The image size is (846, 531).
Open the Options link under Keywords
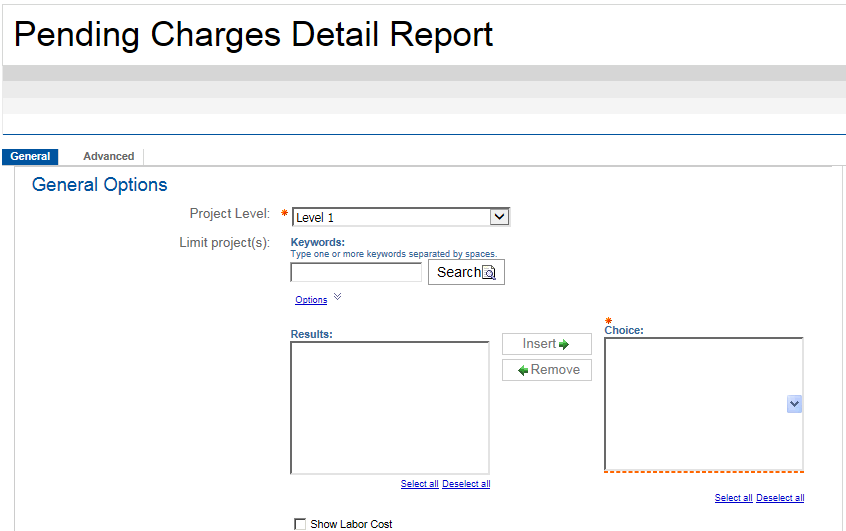pos(311,300)
